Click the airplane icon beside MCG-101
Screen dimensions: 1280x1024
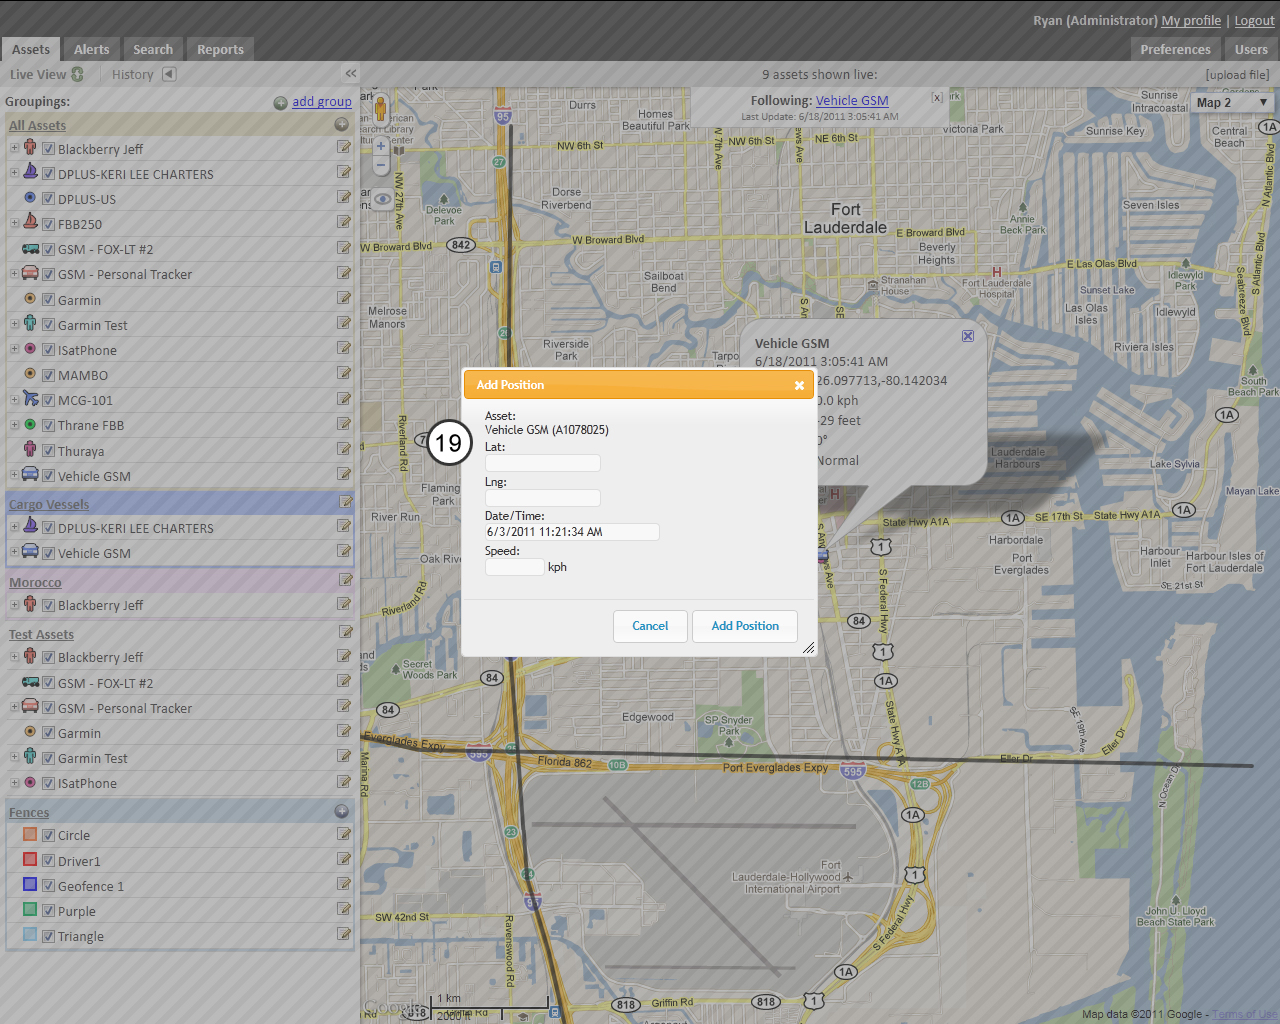[x=30, y=399]
